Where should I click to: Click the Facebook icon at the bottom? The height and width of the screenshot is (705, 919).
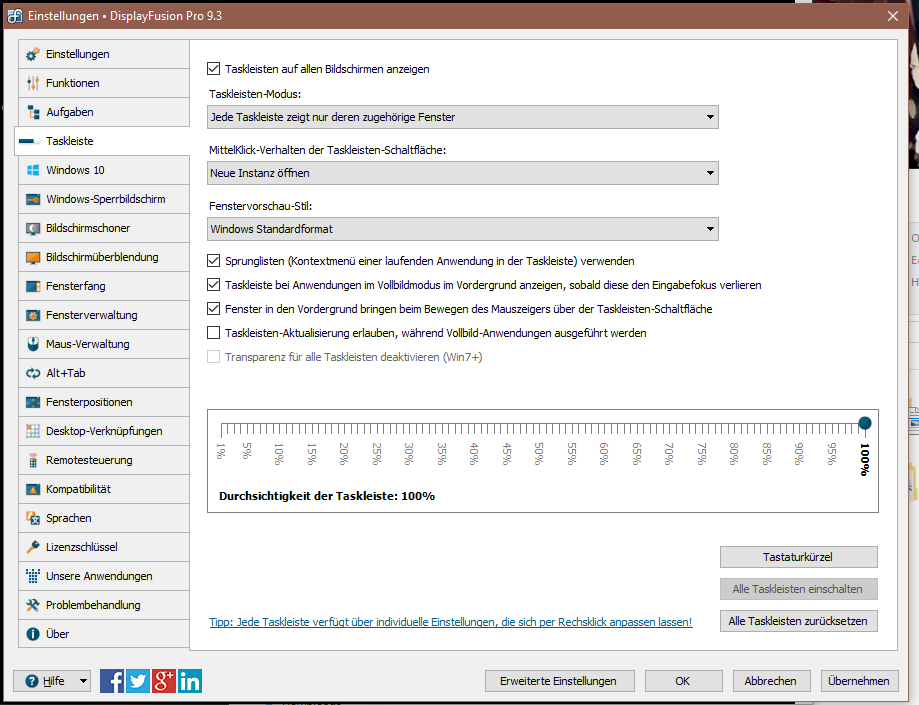[112, 681]
